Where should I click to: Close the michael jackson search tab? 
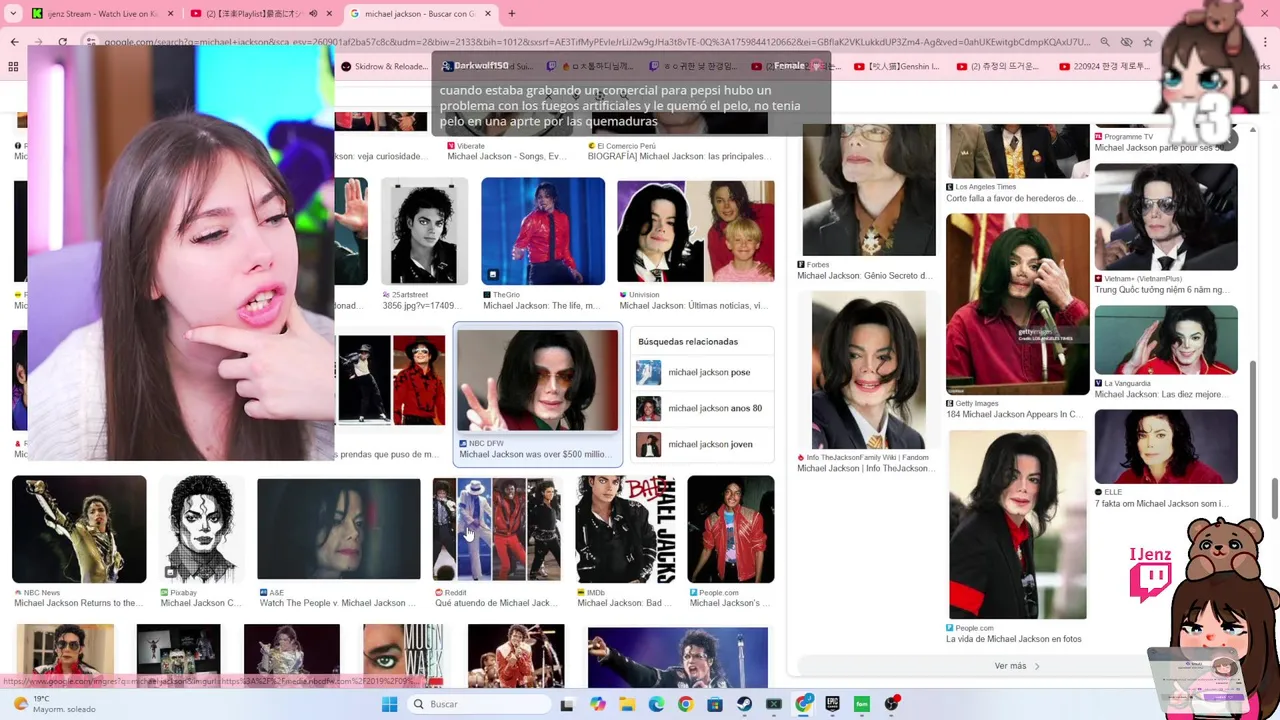tap(488, 14)
